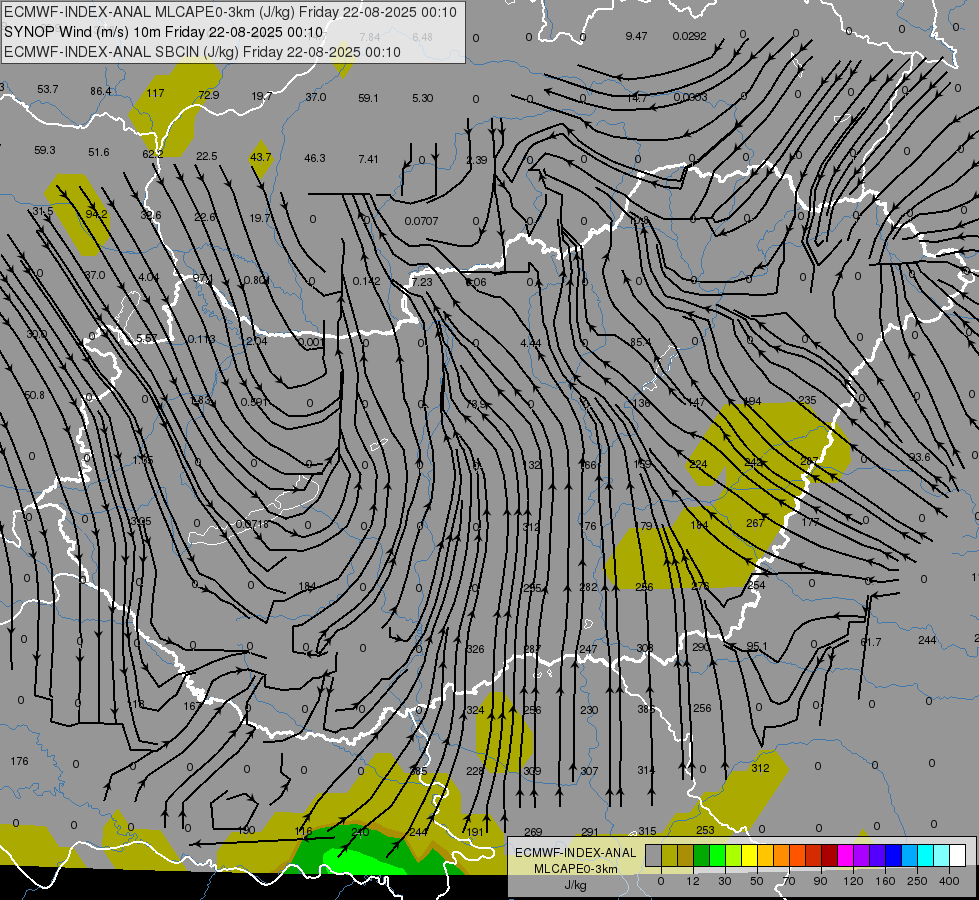Select the yellow swatch in the color legend
The width and height of the screenshot is (979, 900).
tap(749, 855)
